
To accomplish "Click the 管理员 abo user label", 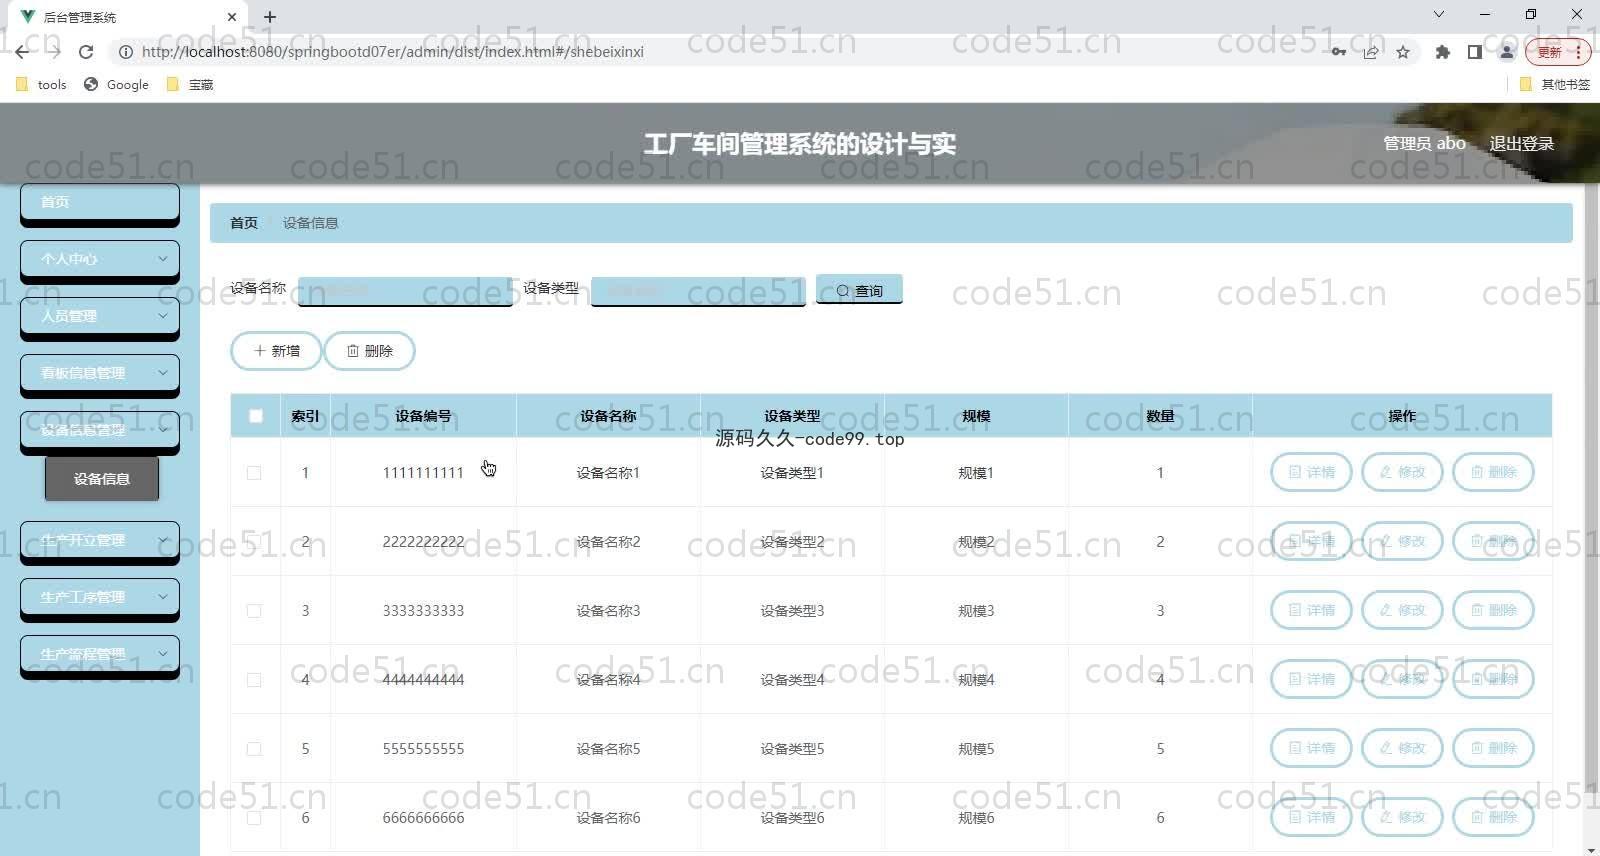I will click(x=1424, y=143).
